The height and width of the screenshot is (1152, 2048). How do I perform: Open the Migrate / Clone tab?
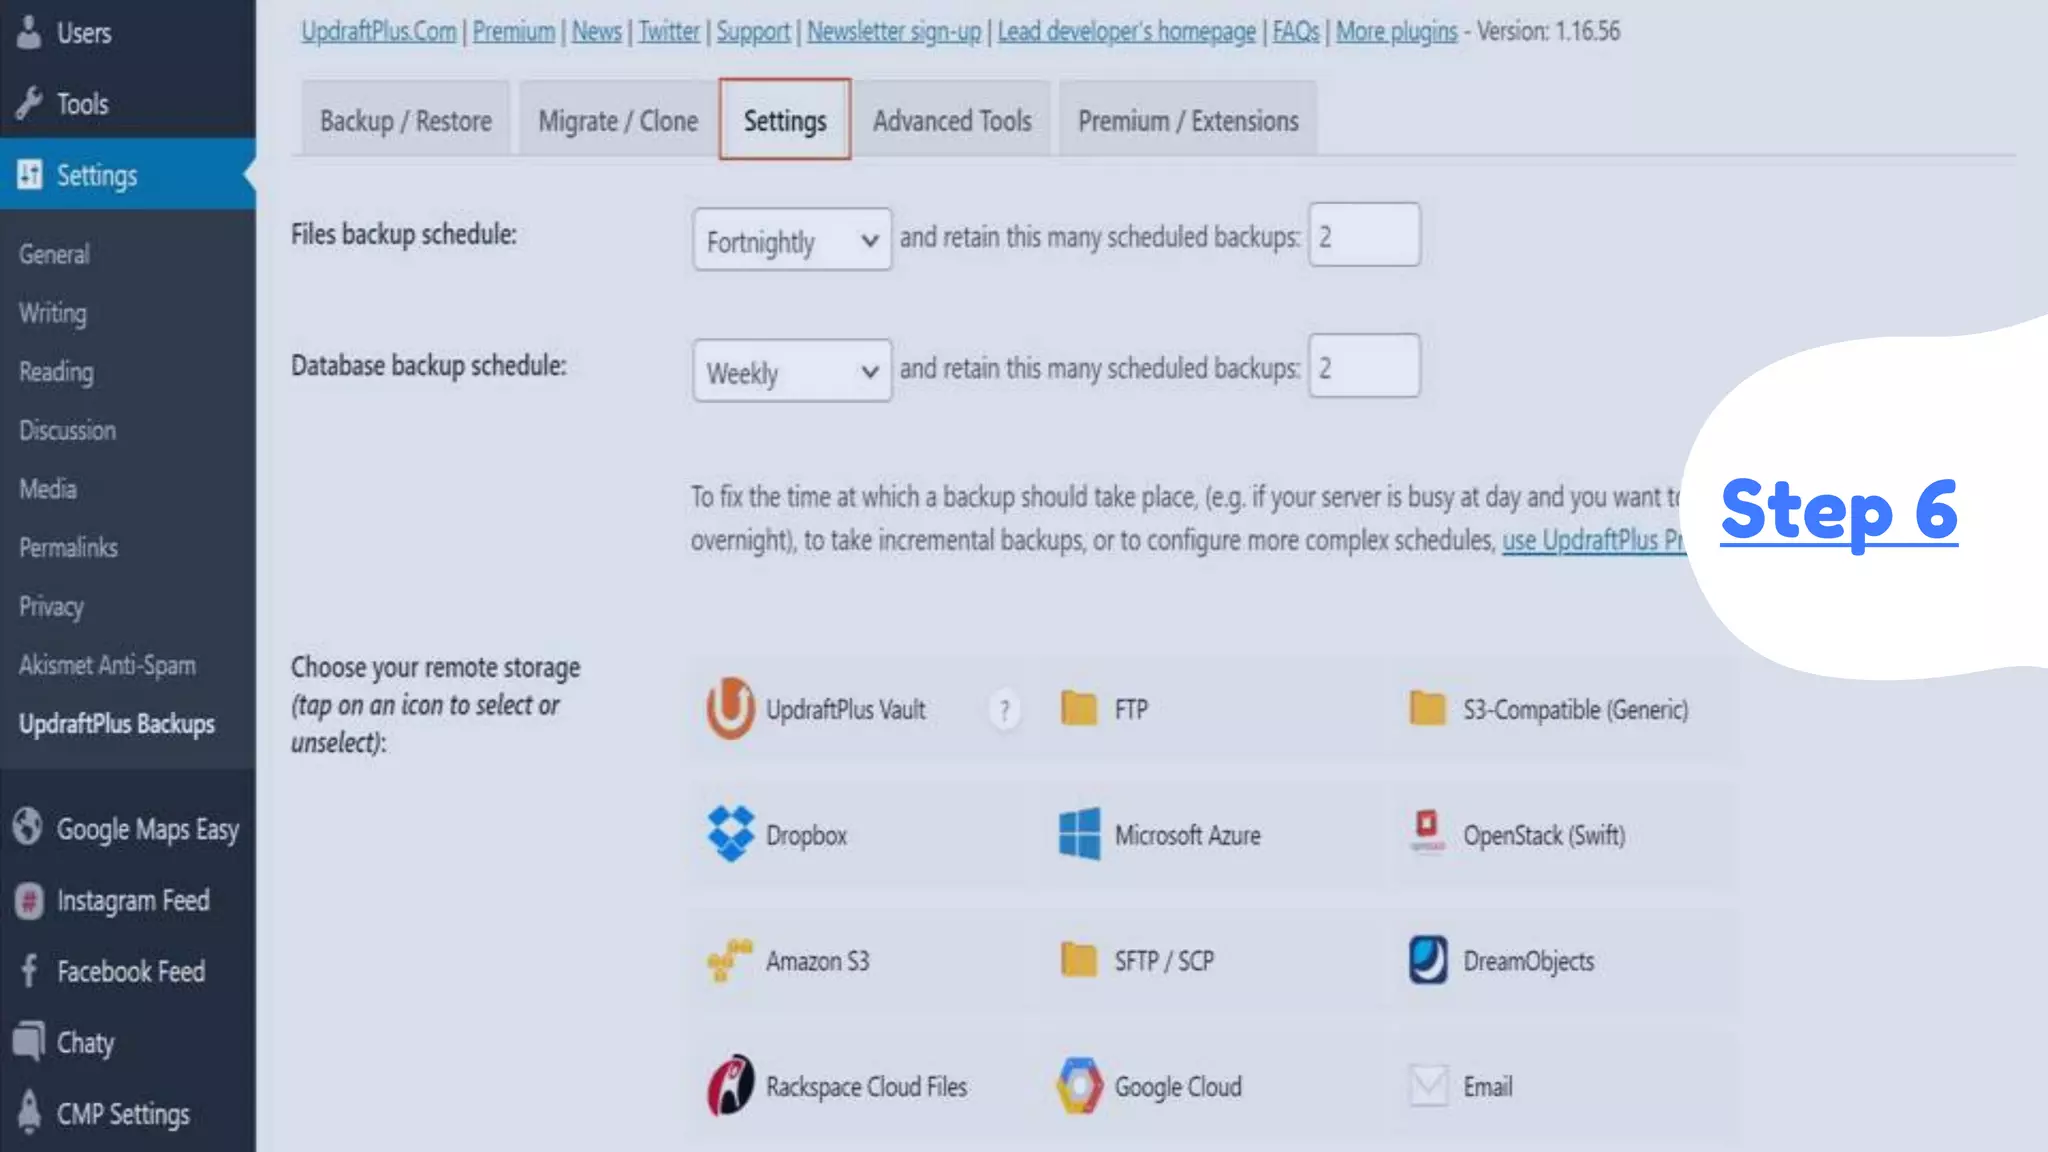[x=618, y=121]
